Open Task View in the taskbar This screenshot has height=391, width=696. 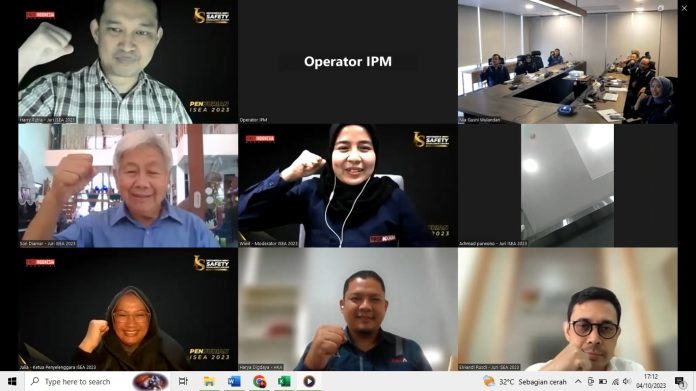coord(183,381)
